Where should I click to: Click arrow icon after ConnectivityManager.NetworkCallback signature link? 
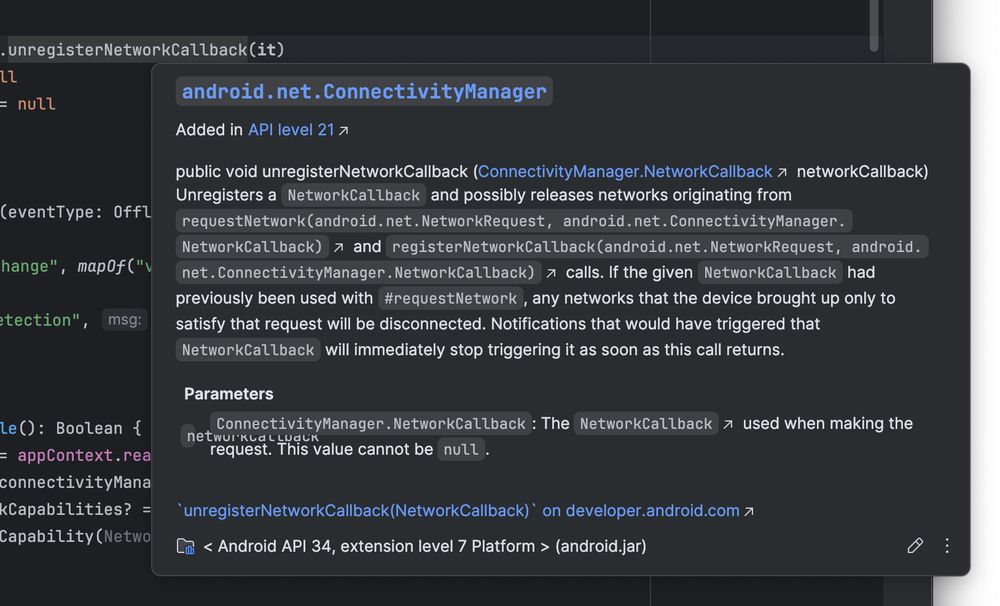[783, 172]
